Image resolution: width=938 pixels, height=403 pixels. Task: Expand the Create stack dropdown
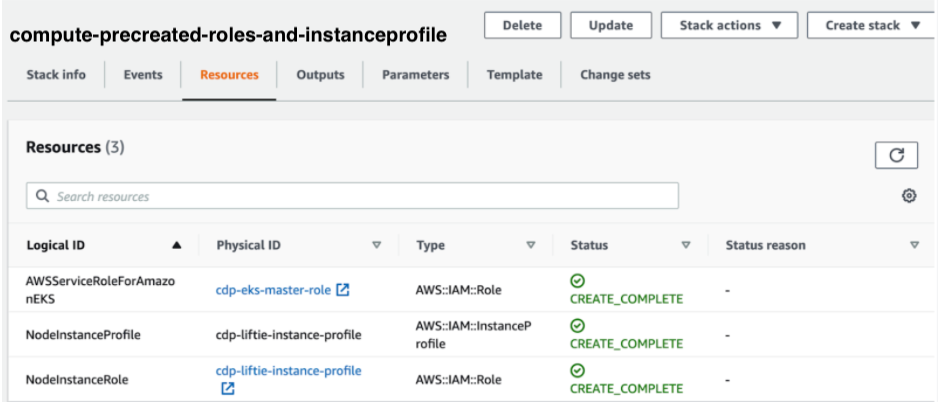coord(872,25)
